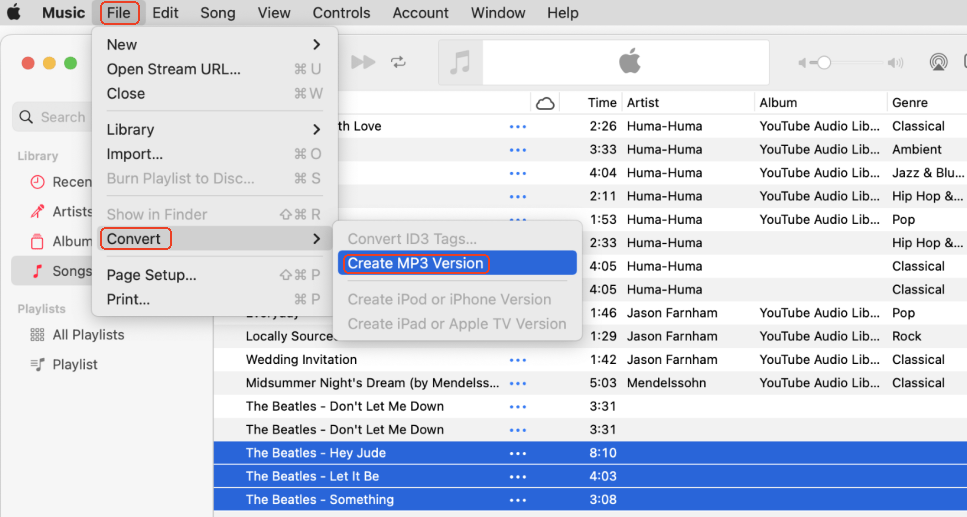The image size is (967, 517).
Task: Expand the New submenu
Action: [316, 45]
